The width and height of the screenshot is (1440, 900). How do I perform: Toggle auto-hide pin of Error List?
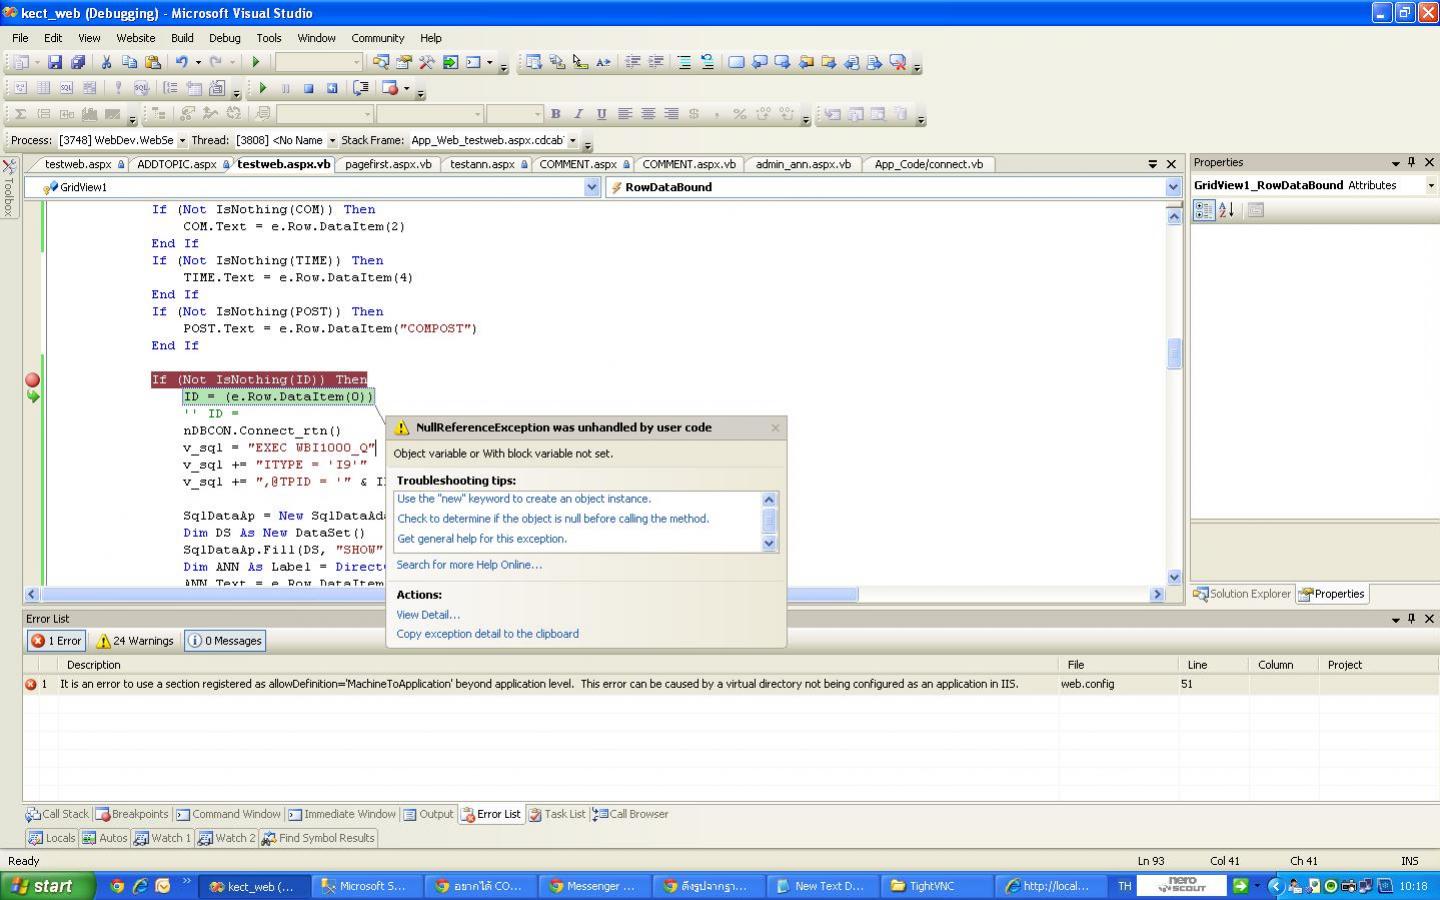[x=1412, y=619]
